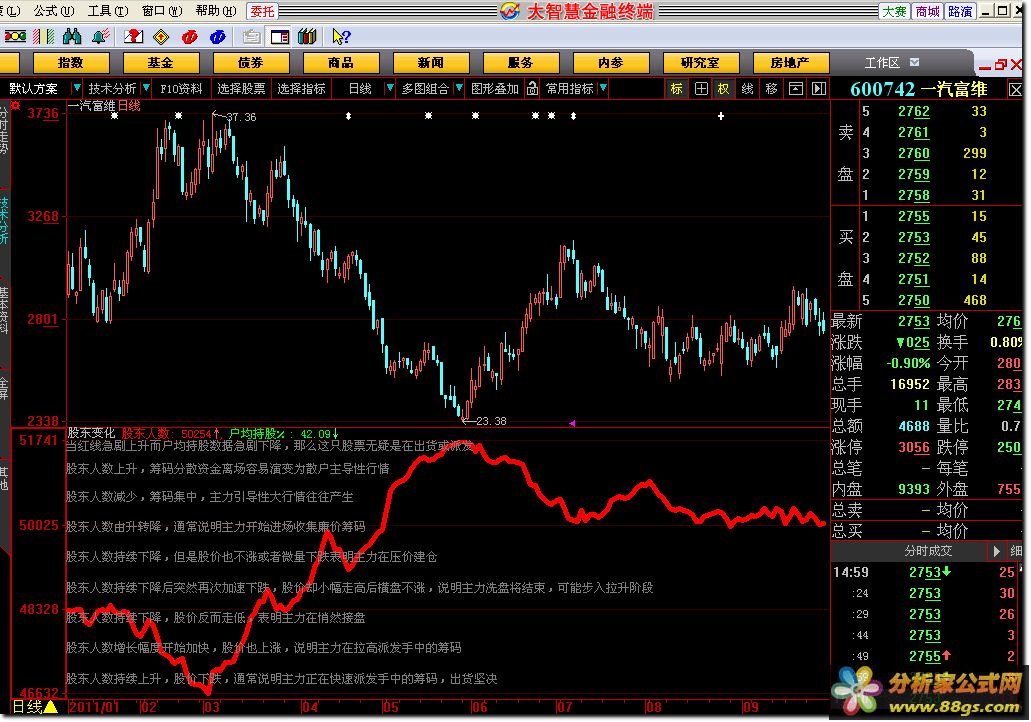Click the 委托 order button
The image size is (1031, 722).
click(262, 11)
